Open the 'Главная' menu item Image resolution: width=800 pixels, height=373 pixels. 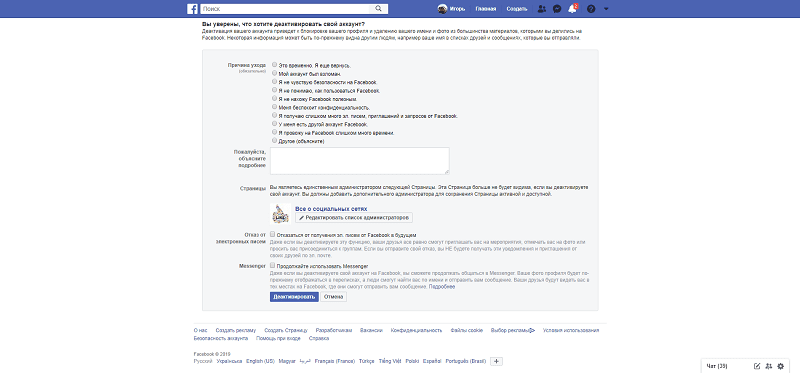click(x=486, y=9)
